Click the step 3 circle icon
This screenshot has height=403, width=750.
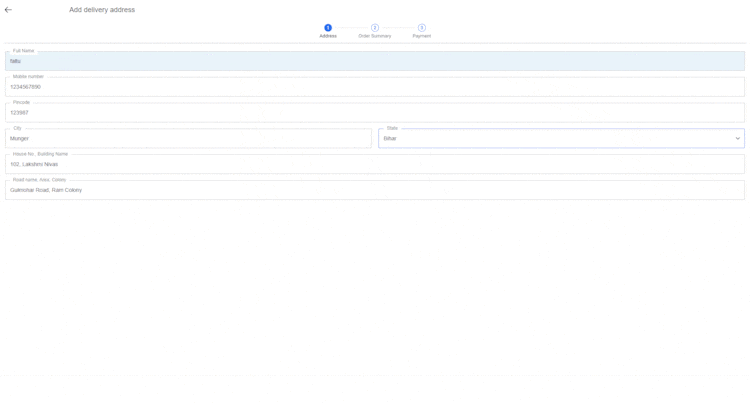(422, 28)
